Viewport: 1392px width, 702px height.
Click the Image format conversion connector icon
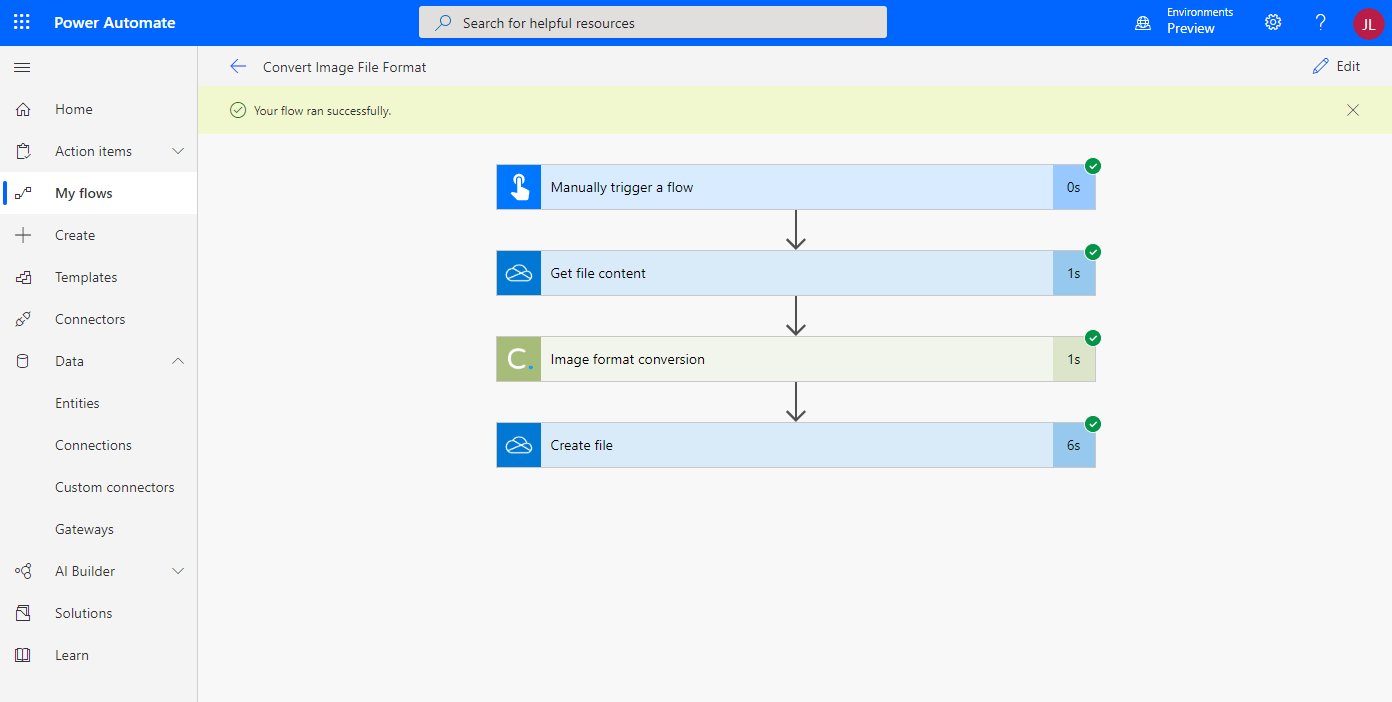[x=518, y=358]
